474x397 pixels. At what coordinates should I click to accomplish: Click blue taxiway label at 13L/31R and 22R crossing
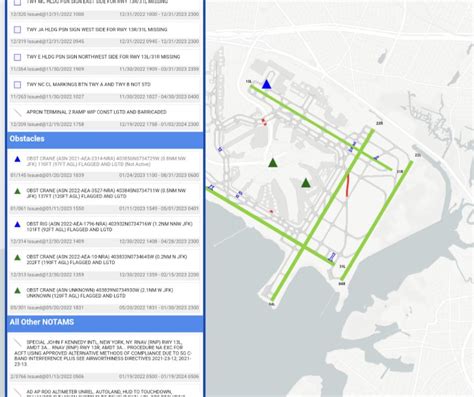352,147
